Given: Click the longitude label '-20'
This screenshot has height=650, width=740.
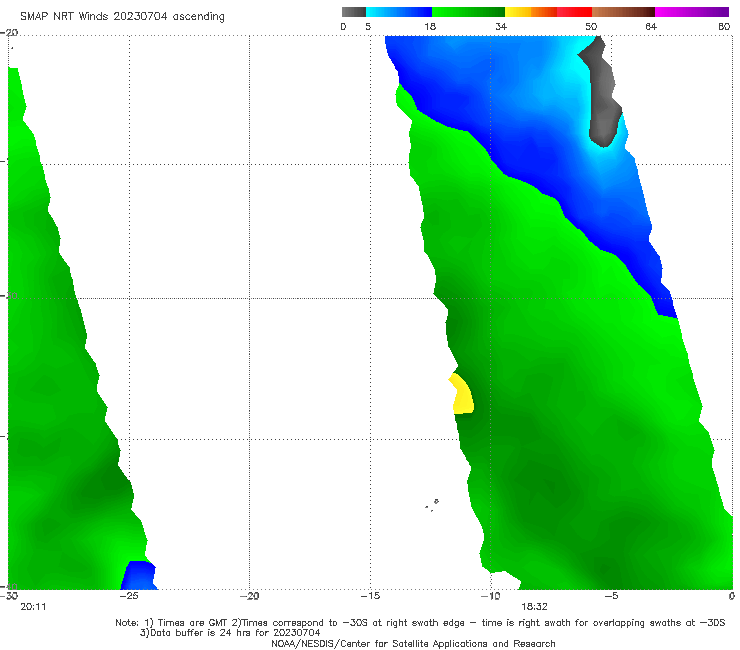Looking at the screenshot, I should (249, 596).
